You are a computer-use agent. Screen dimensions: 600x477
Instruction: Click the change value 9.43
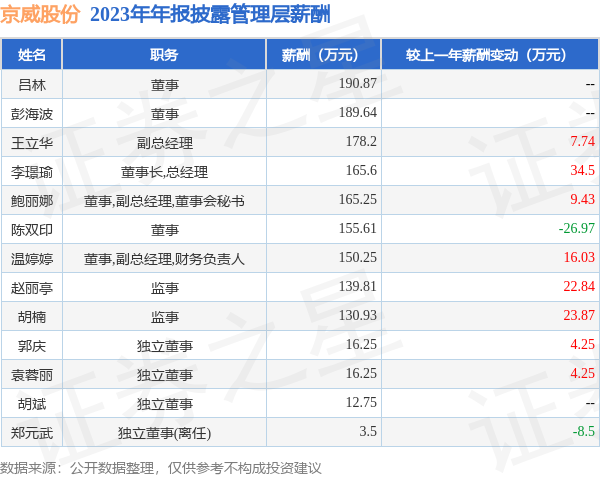pos(582,199)
